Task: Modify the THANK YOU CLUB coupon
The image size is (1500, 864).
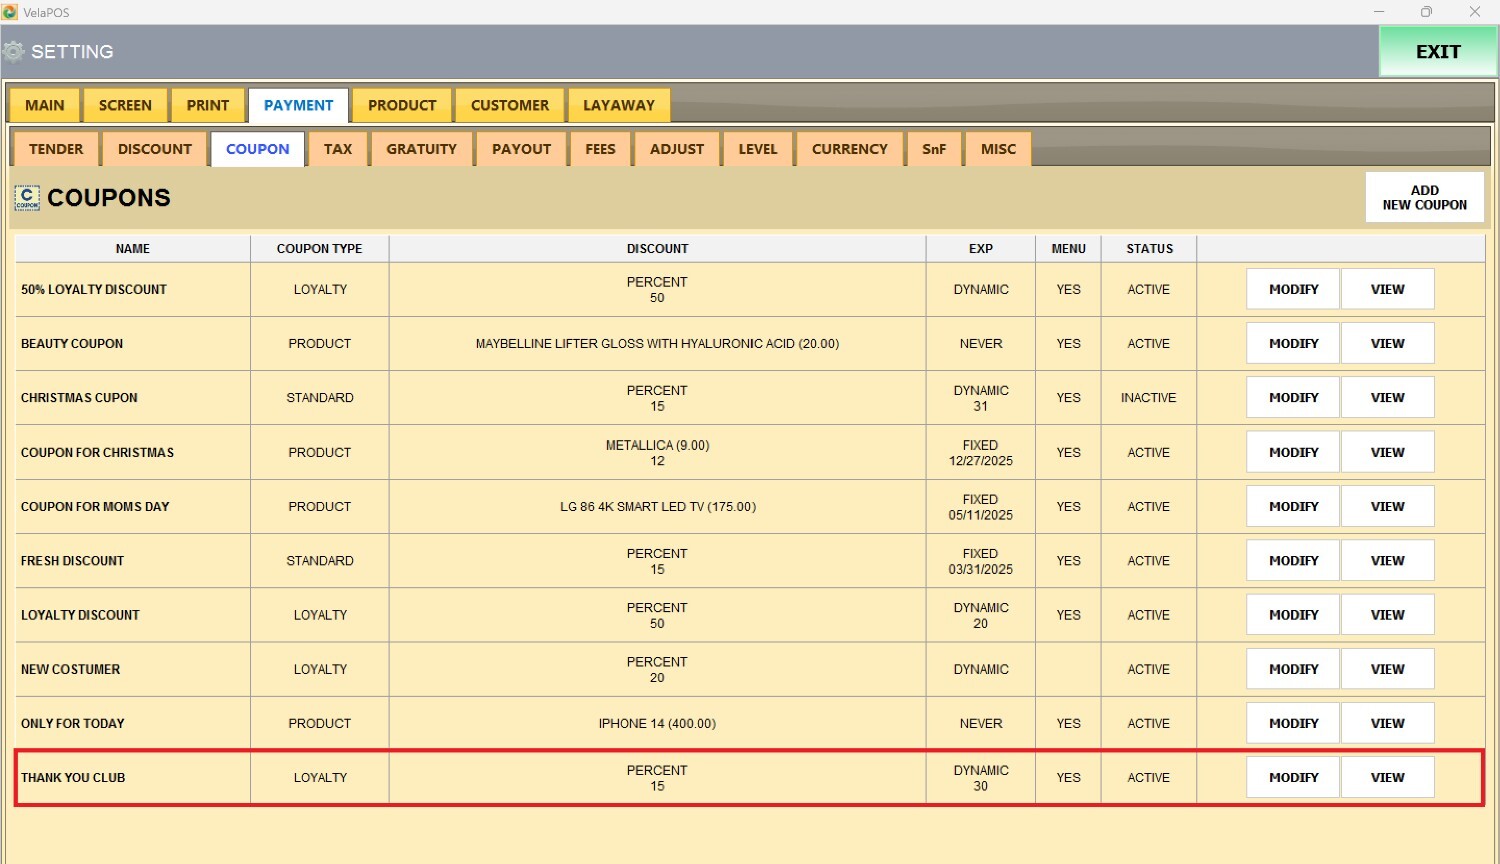Action: click(1293, 777)
